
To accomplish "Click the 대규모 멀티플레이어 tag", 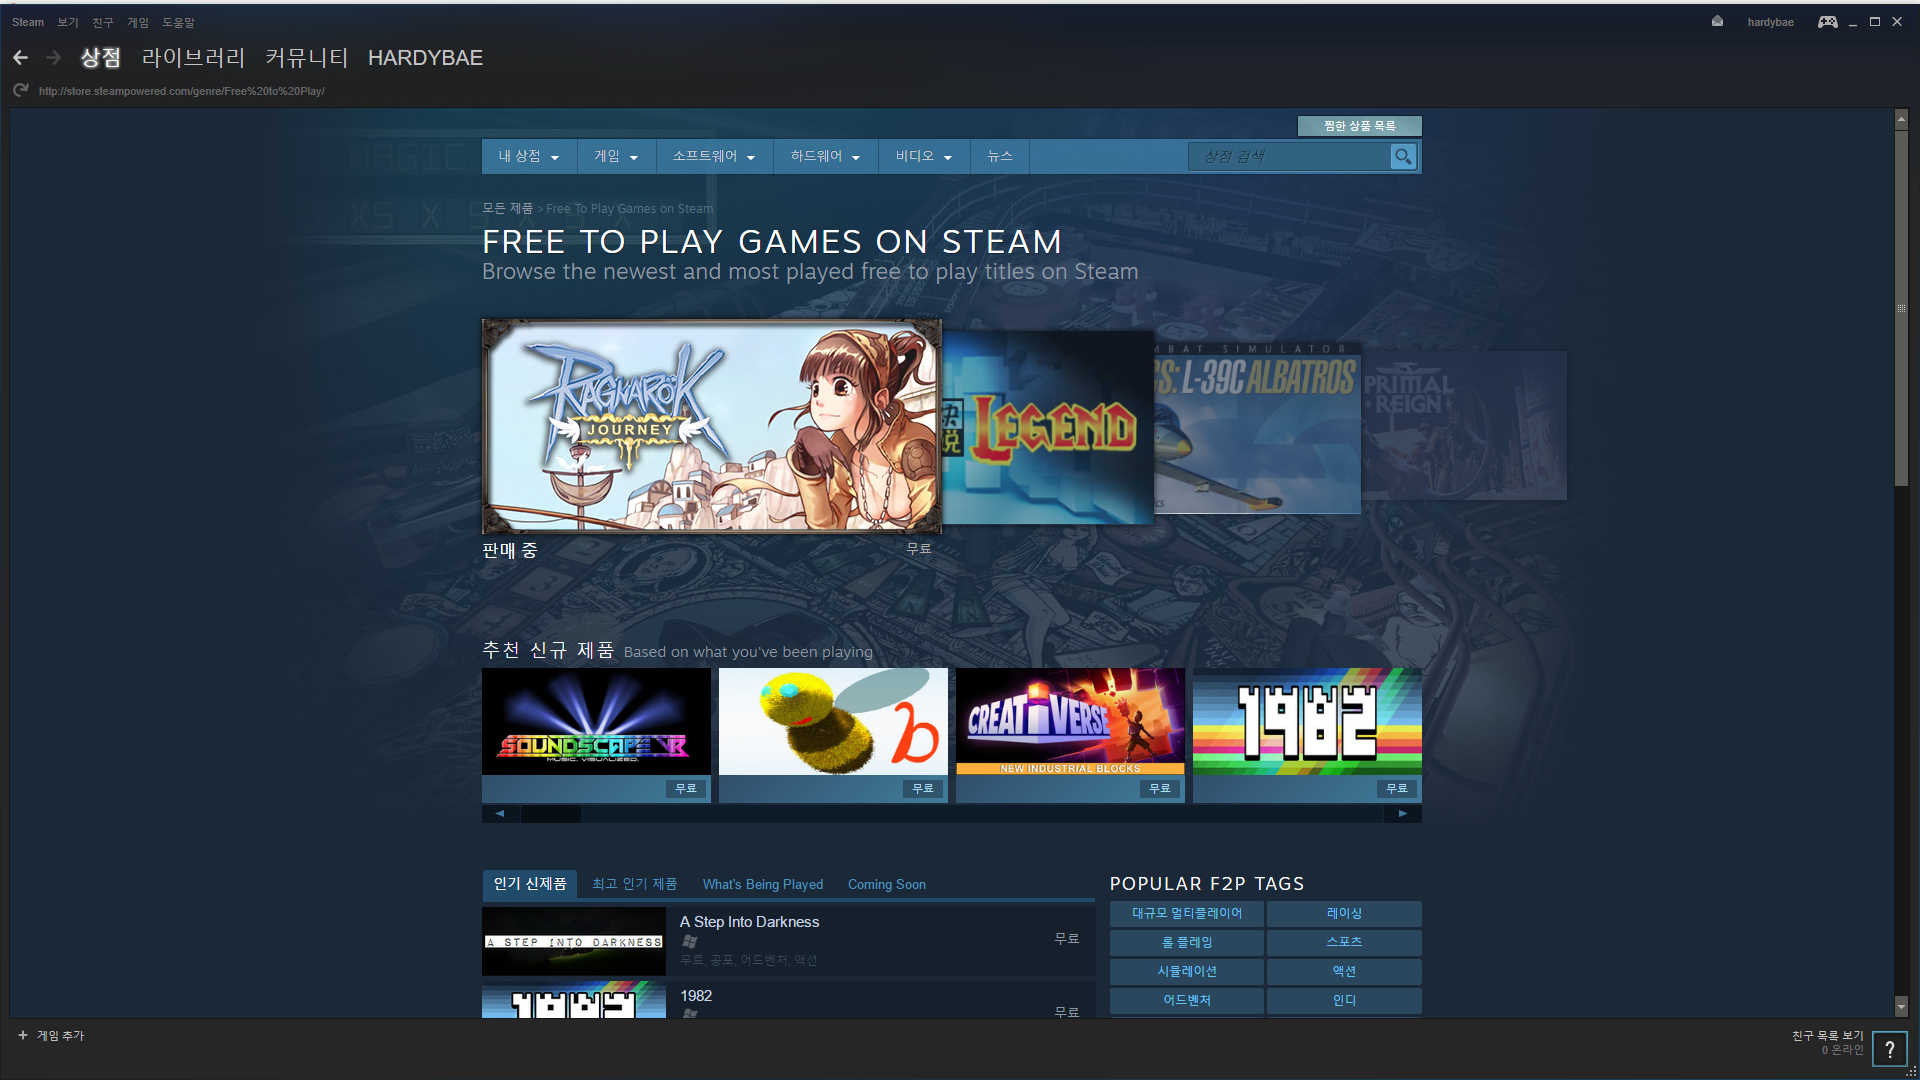I will pyautogui.click(x=1186, y=914).
